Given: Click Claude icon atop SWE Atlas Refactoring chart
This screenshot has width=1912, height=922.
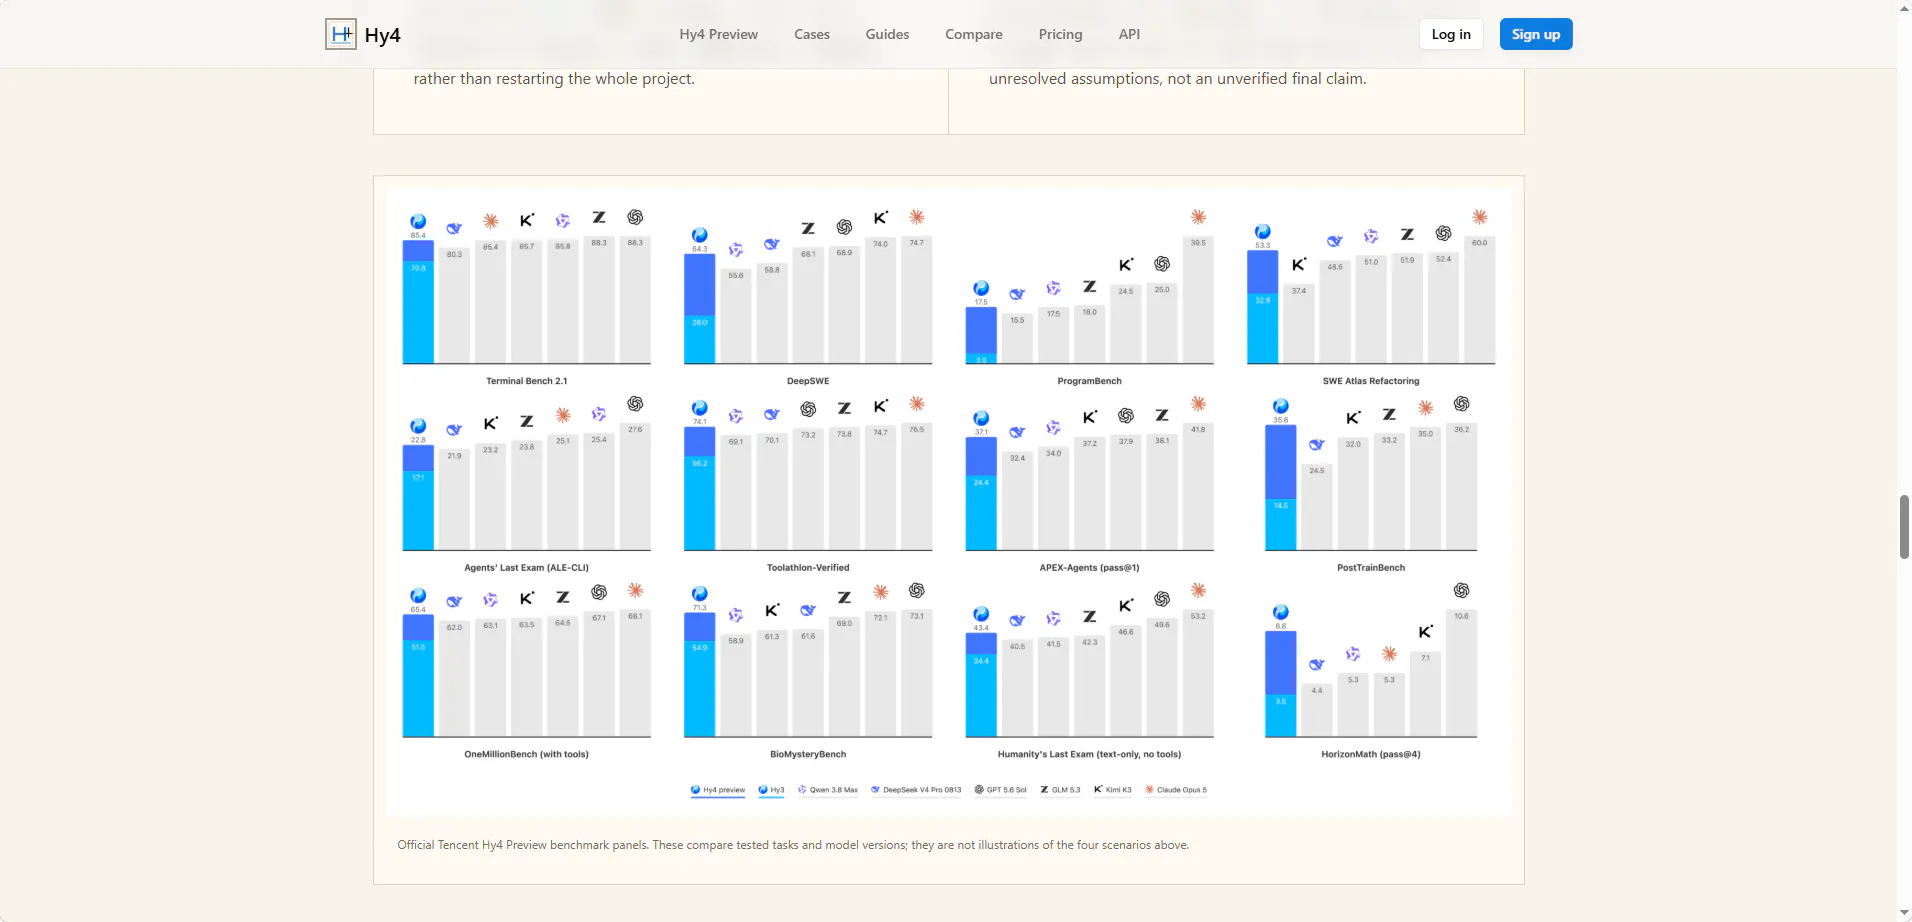Looking at the screenshot, I should pos(1480,217).
